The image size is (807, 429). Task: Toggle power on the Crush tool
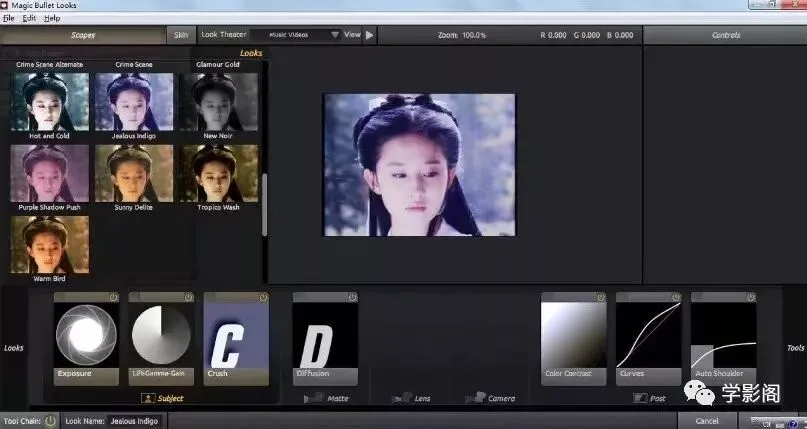264,297
